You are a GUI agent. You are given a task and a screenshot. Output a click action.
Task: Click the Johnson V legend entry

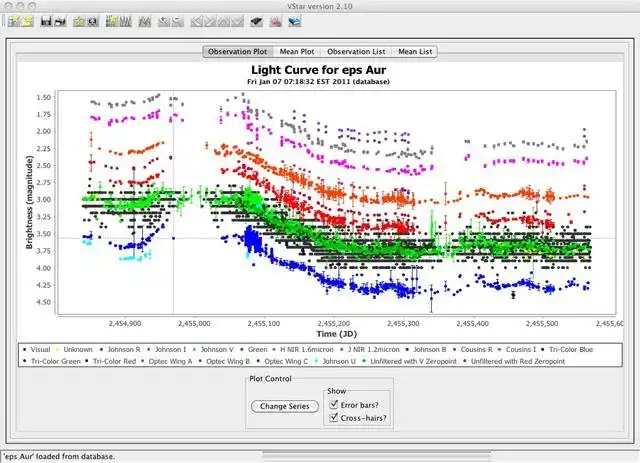point(216,350)
